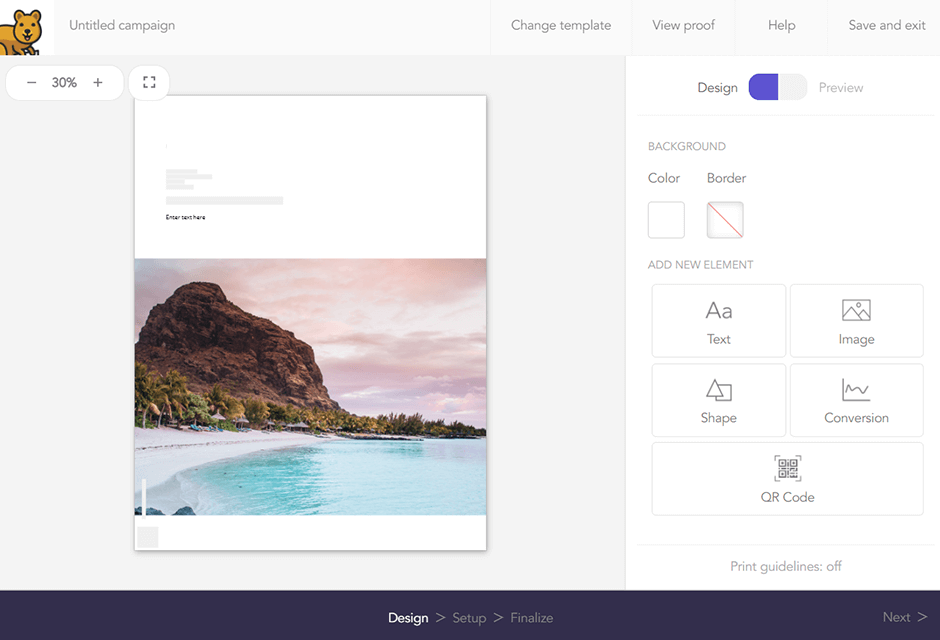Click Change template in top bar

561,25
